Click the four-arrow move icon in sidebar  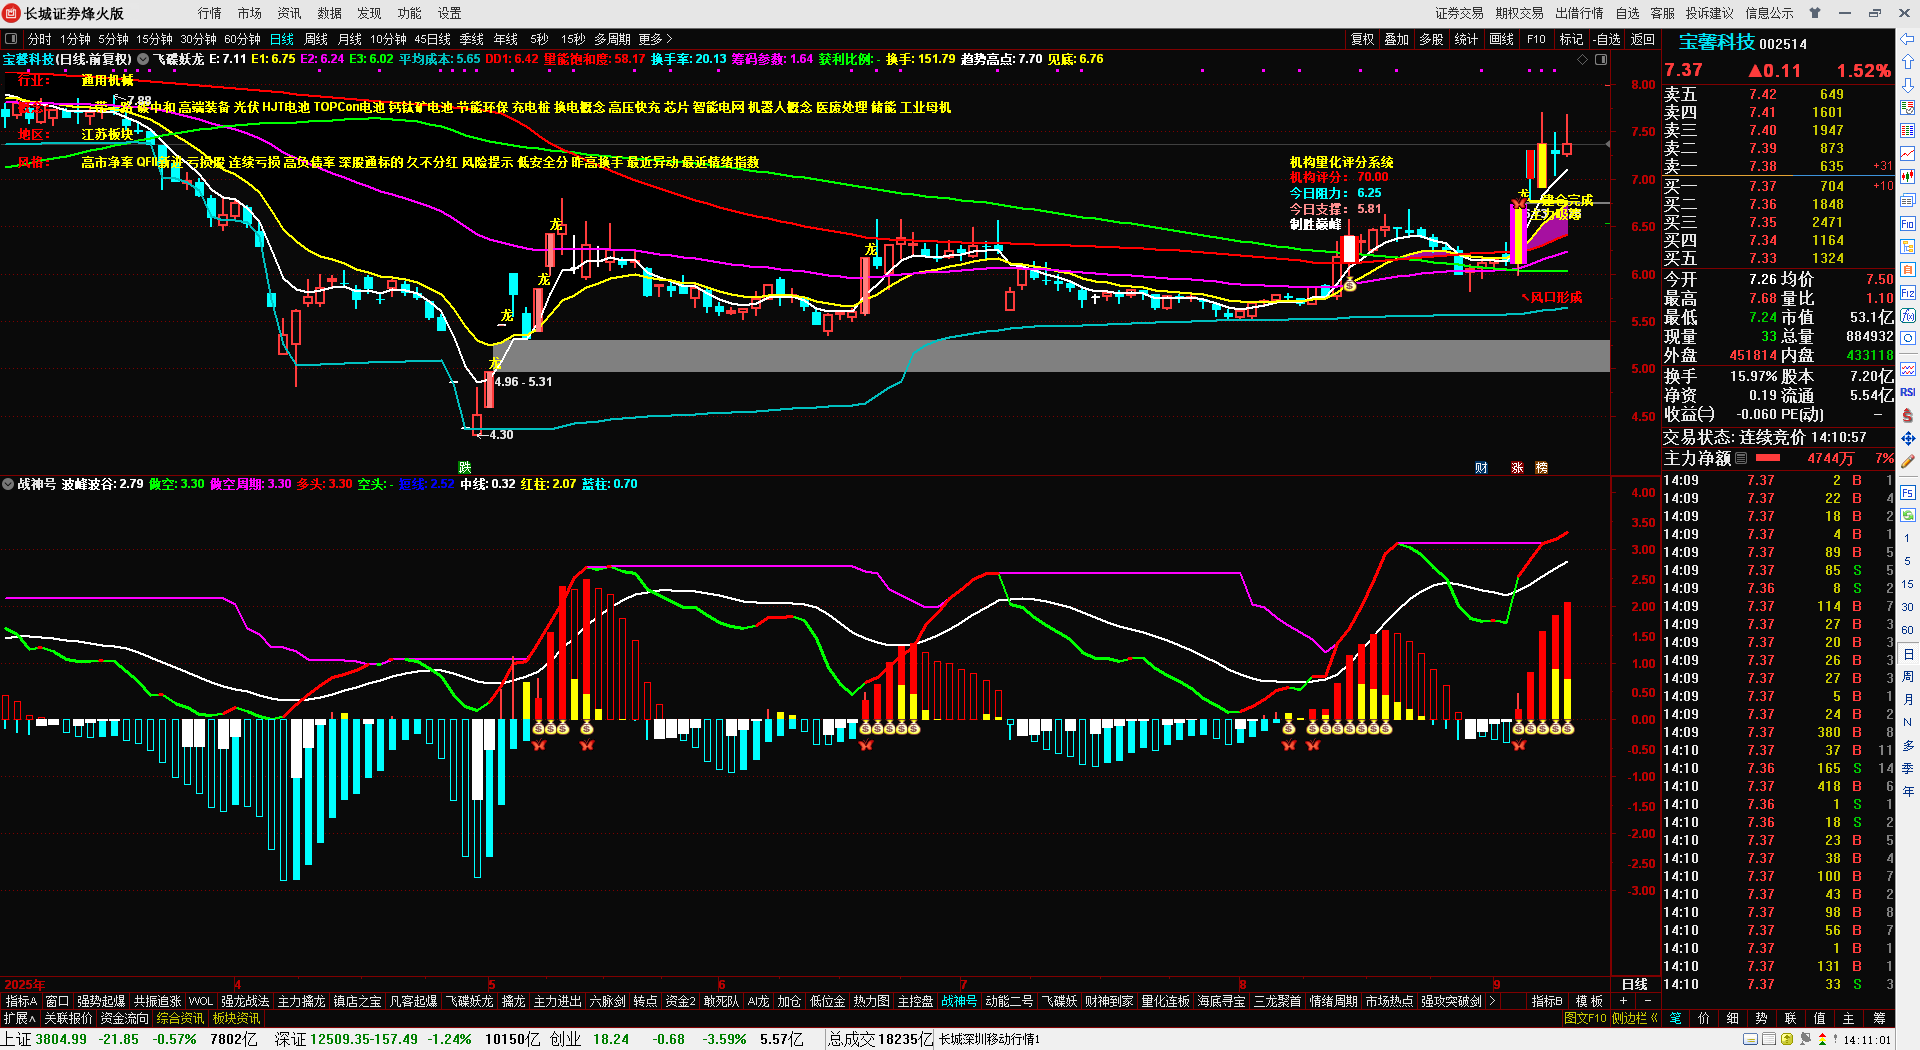click(x=1908, y=438)
